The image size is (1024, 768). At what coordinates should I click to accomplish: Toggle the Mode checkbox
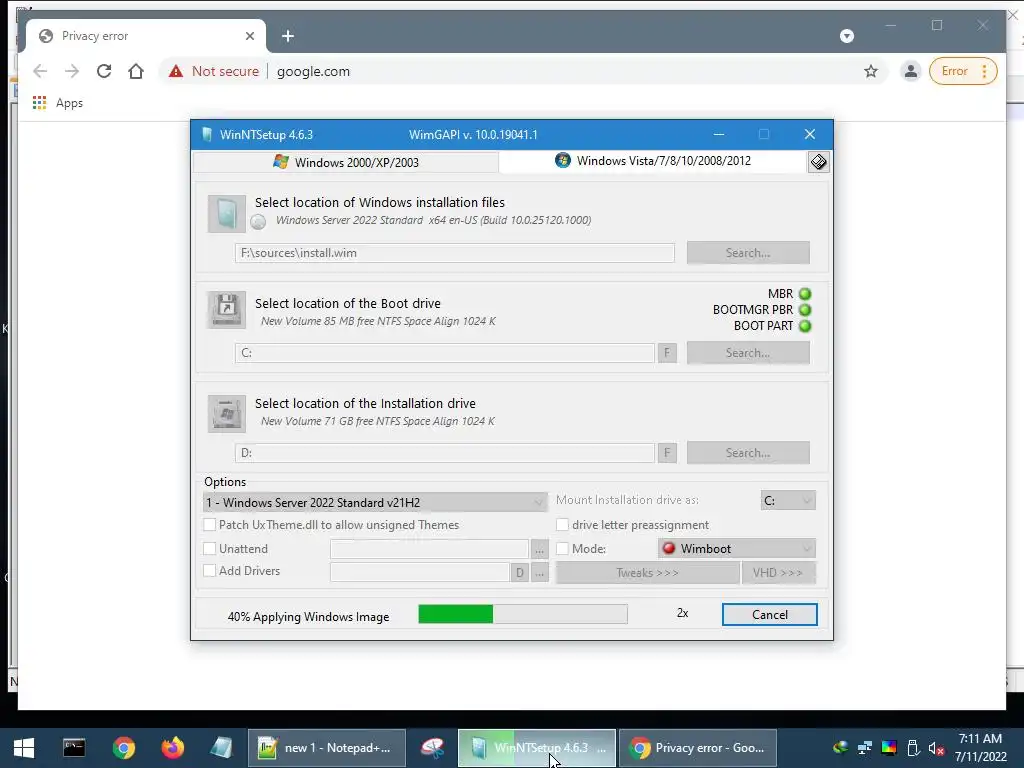click(562, 549)
